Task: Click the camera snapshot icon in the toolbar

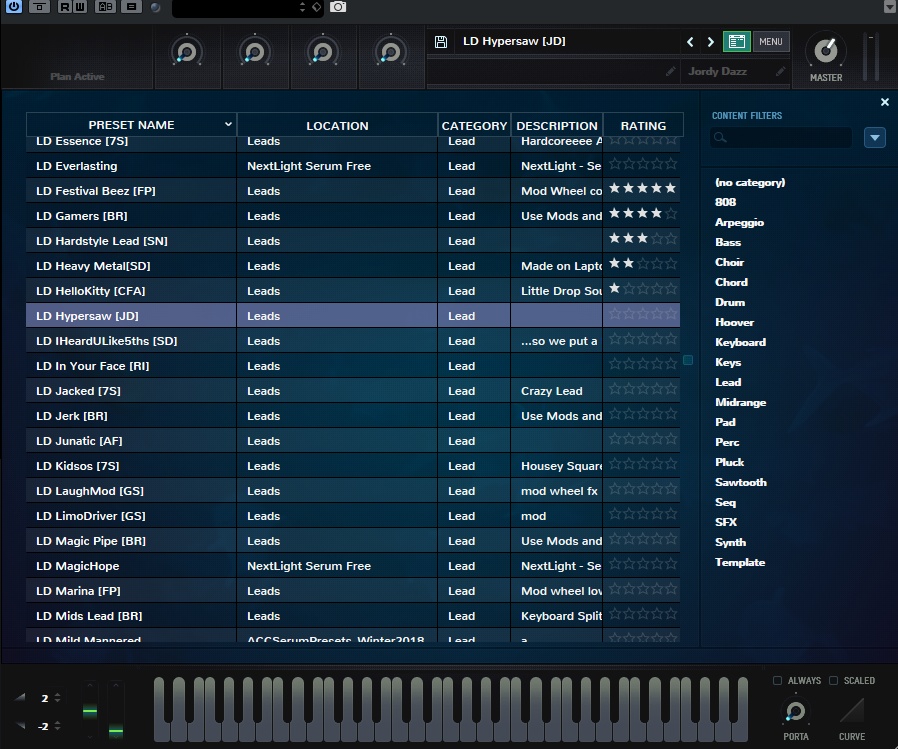Action: pos(338,7)
